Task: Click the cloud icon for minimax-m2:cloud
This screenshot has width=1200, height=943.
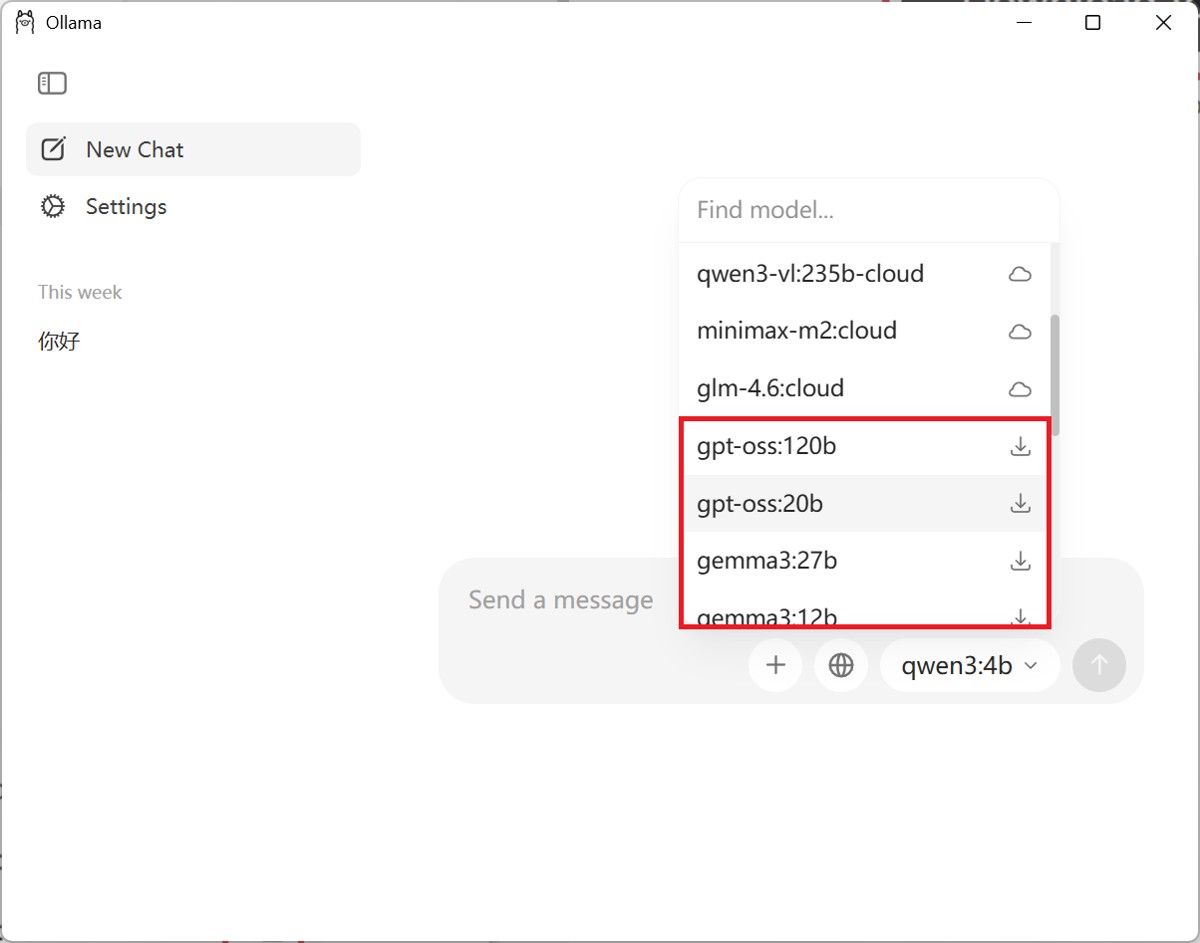Action: click(x=1020, y=331)
